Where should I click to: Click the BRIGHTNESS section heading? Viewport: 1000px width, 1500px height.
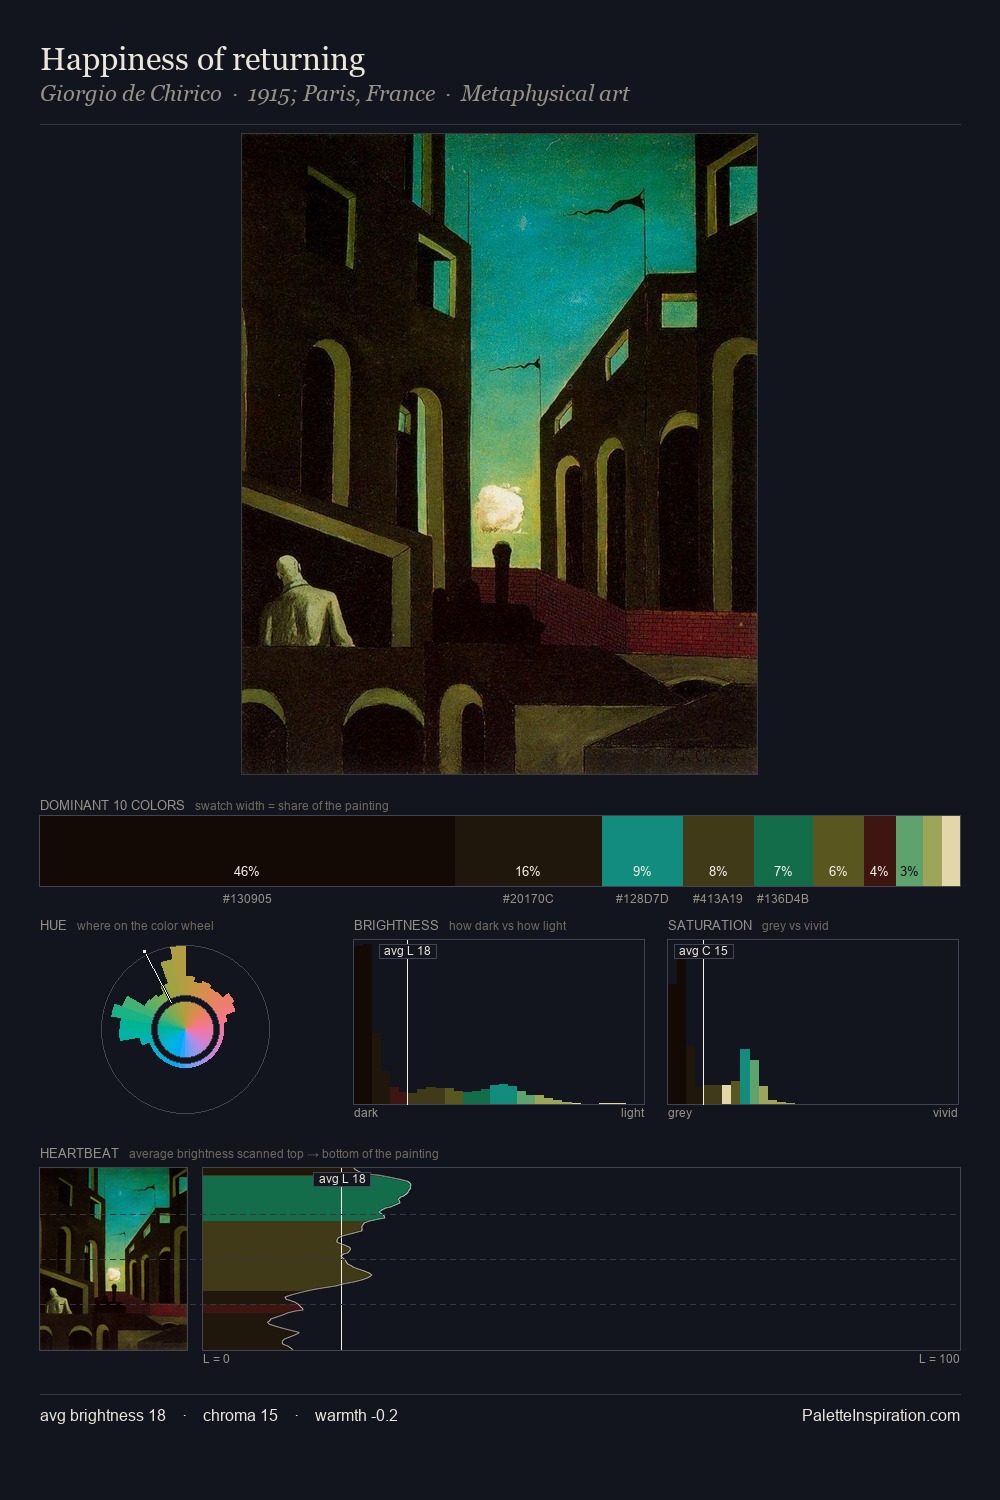(396, 925)
